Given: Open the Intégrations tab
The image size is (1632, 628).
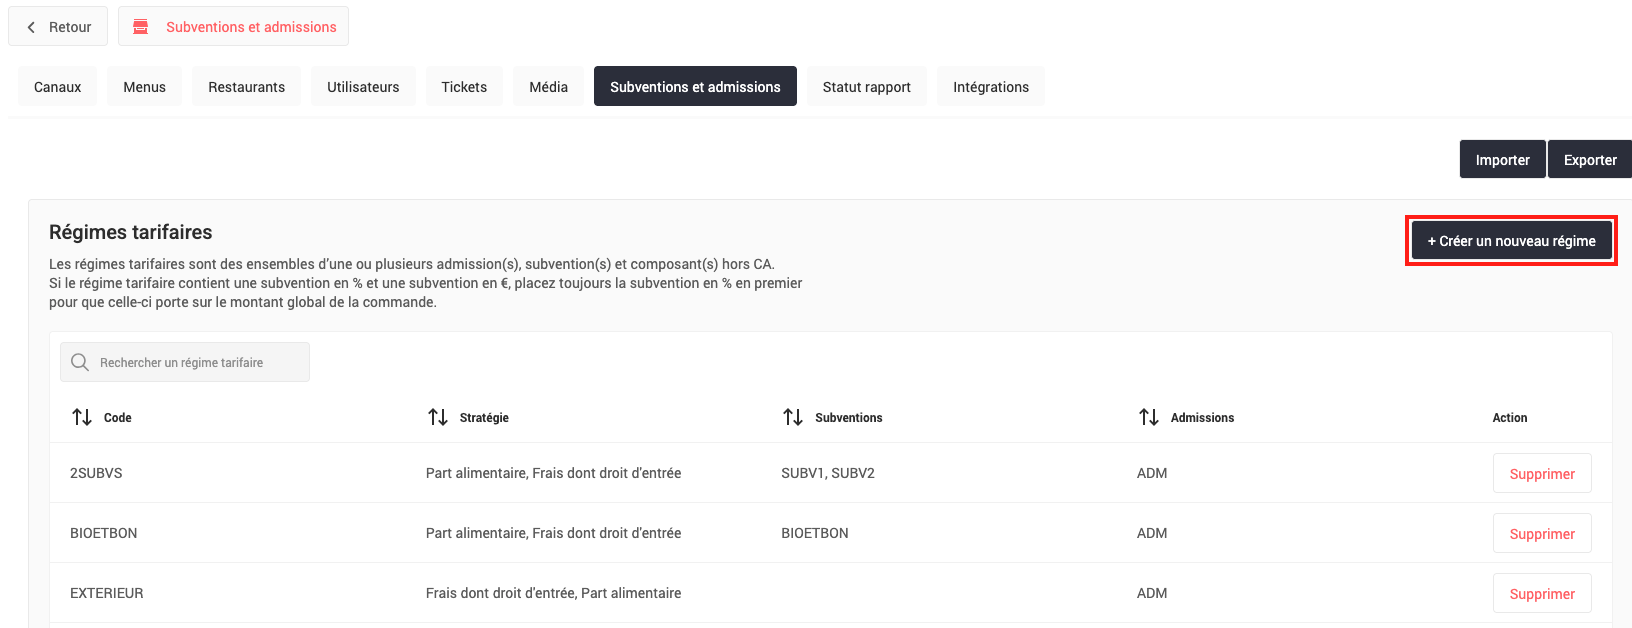Looking at the screenshot, I should 990,87.
